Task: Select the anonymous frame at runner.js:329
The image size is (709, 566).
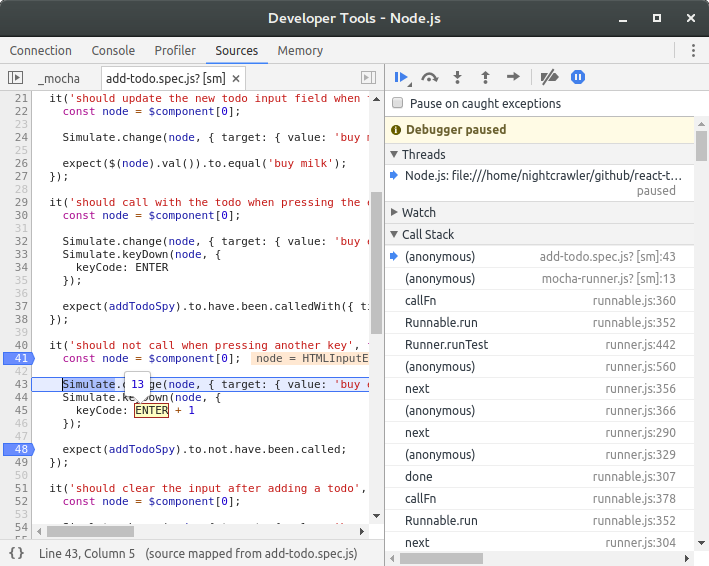Action: pos(539,455)
